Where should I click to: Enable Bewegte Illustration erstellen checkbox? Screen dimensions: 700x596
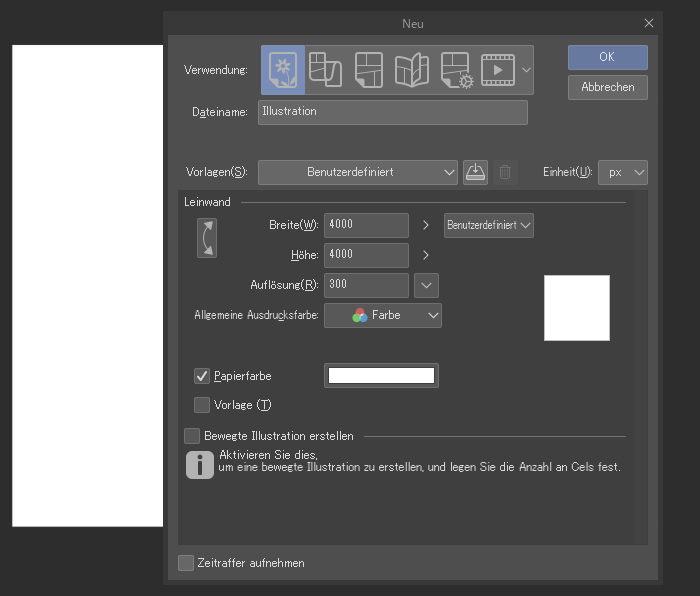[192, 436]
